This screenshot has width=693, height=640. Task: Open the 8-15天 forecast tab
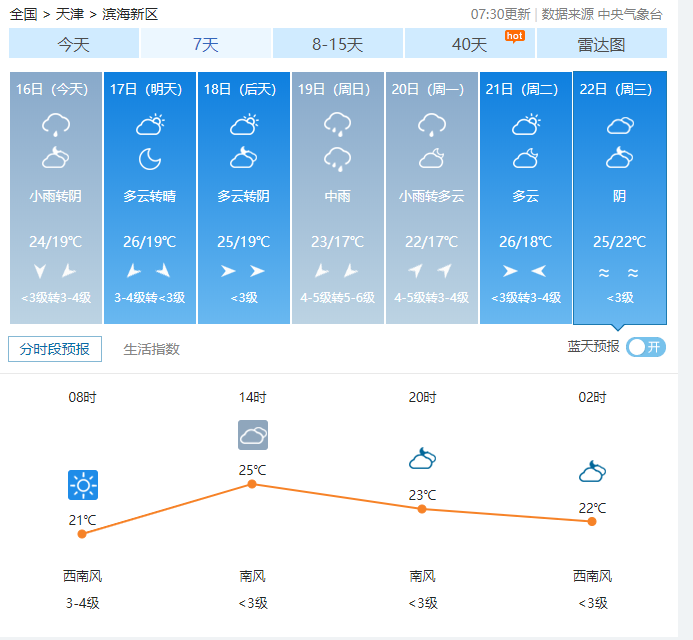(x=338, y=43)
